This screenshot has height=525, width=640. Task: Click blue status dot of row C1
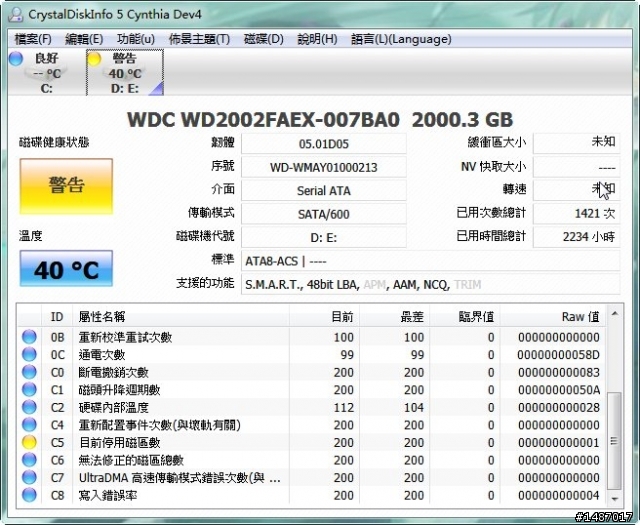(x=29, y=390)
